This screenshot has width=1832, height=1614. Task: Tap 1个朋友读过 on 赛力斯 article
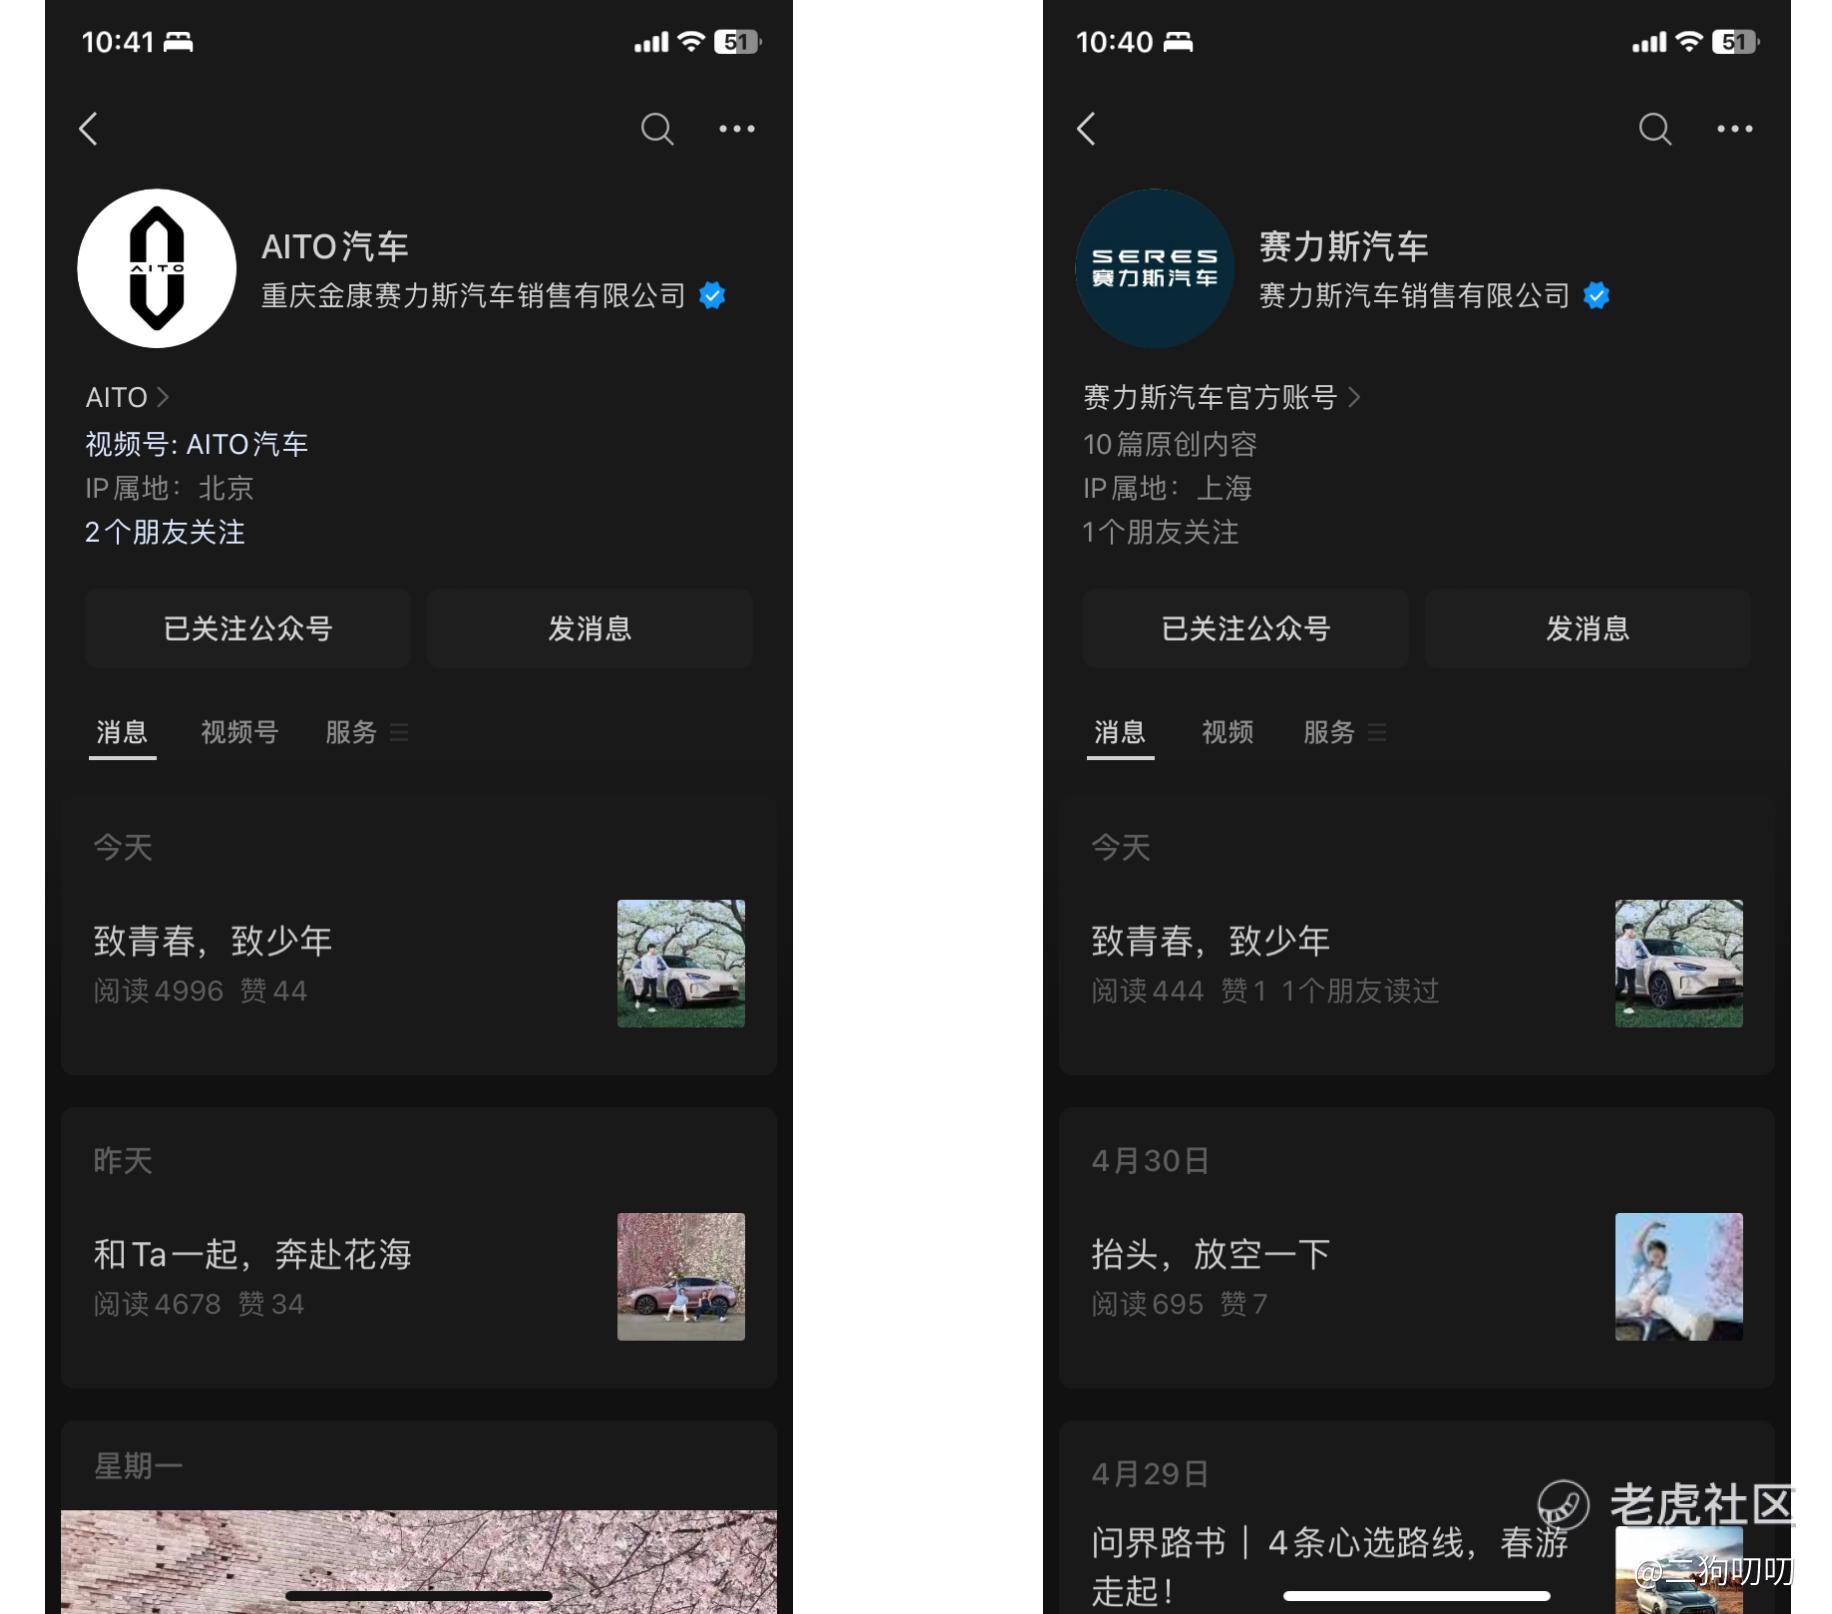1360,991
